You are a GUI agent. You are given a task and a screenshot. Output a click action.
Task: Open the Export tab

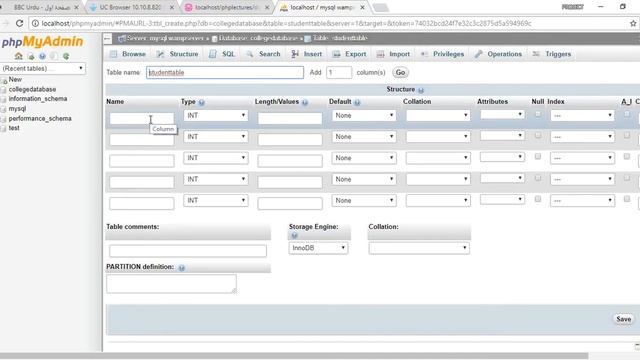349,54
